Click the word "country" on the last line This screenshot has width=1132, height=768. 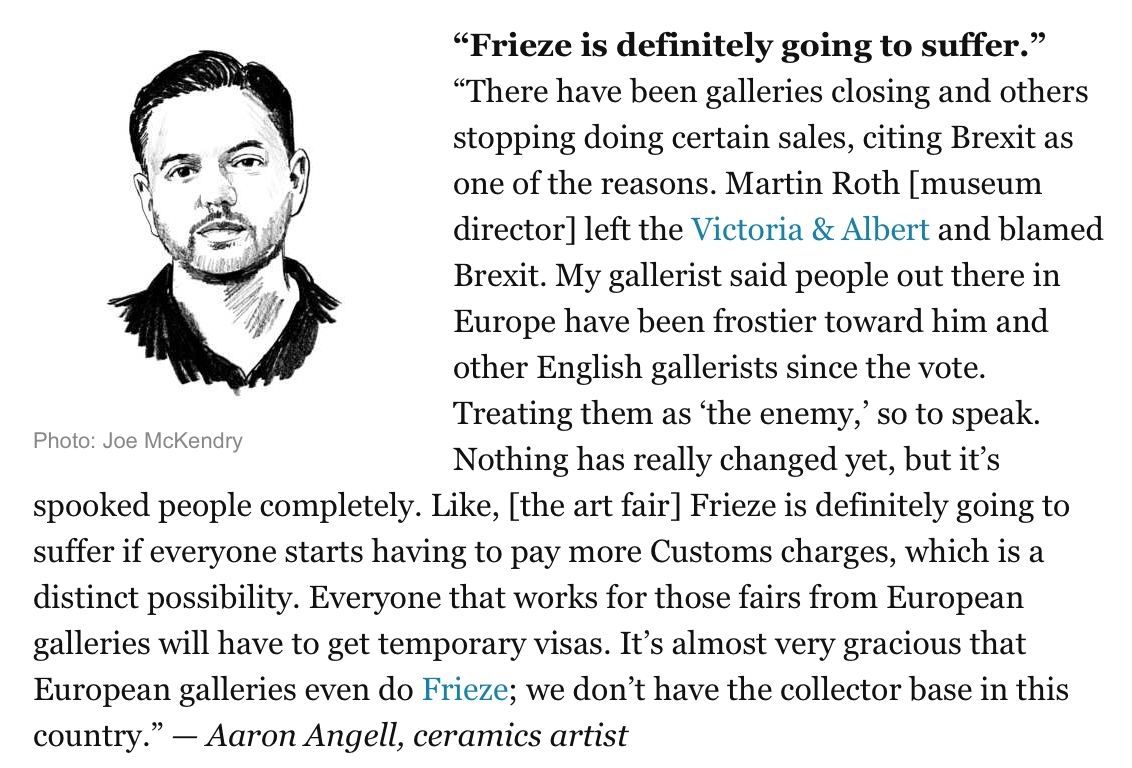tap(88, 735)
